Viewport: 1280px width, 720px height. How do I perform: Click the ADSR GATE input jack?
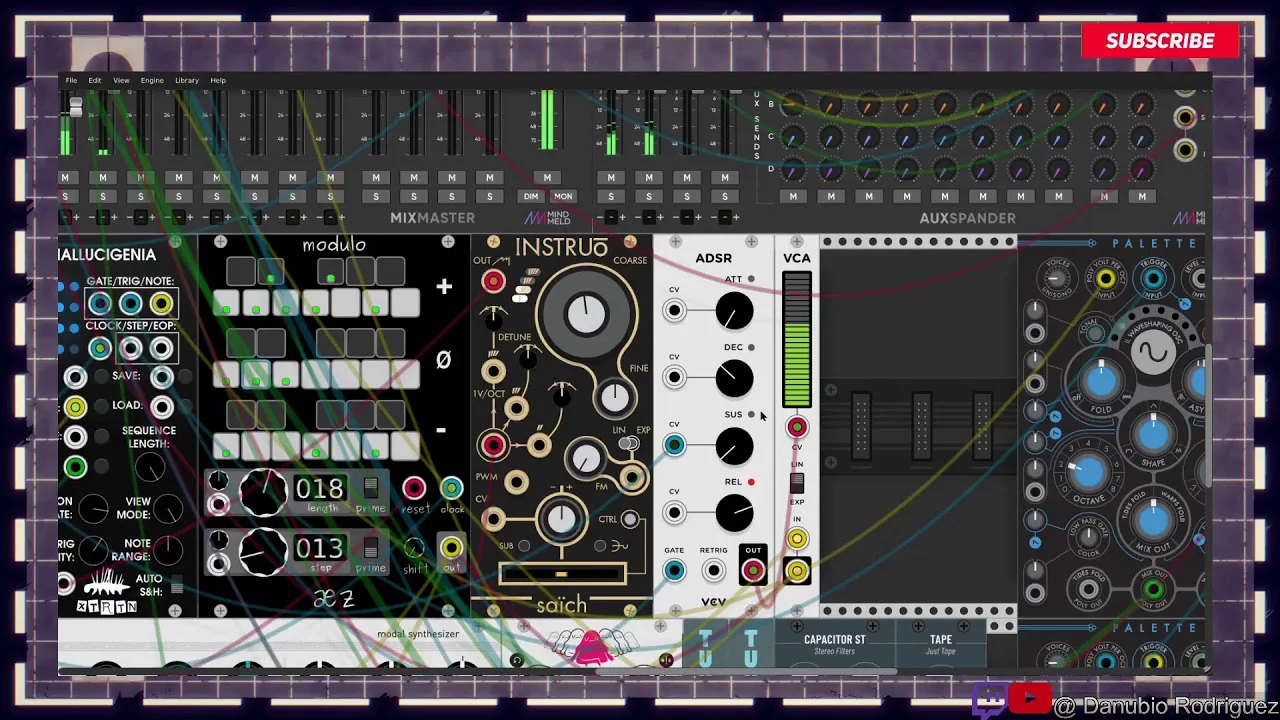tap(674, 571)
